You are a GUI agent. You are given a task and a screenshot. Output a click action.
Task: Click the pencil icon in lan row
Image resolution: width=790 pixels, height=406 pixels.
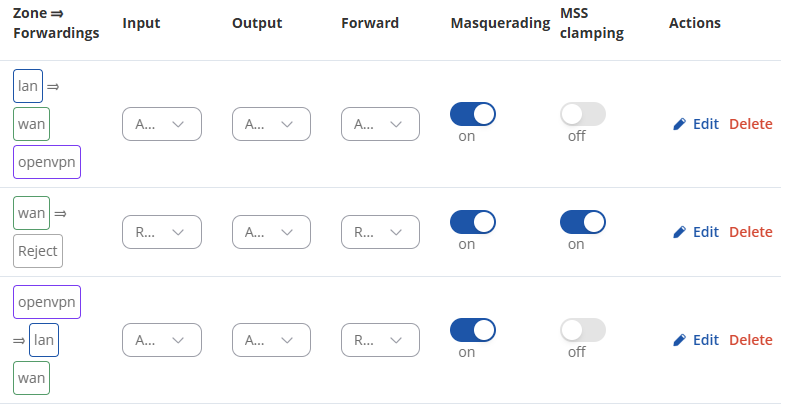(680, 124)
